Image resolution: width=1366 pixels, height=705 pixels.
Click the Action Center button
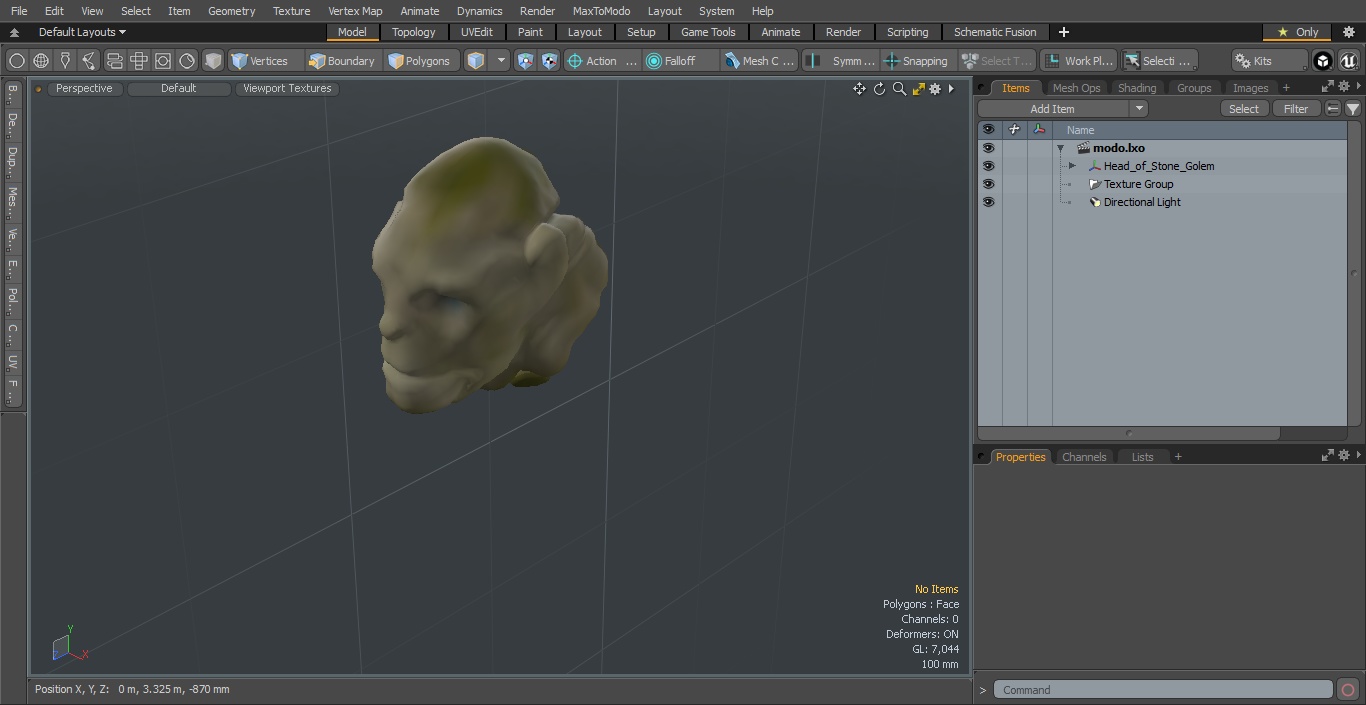pyautogui.click(x=602, y=61)
